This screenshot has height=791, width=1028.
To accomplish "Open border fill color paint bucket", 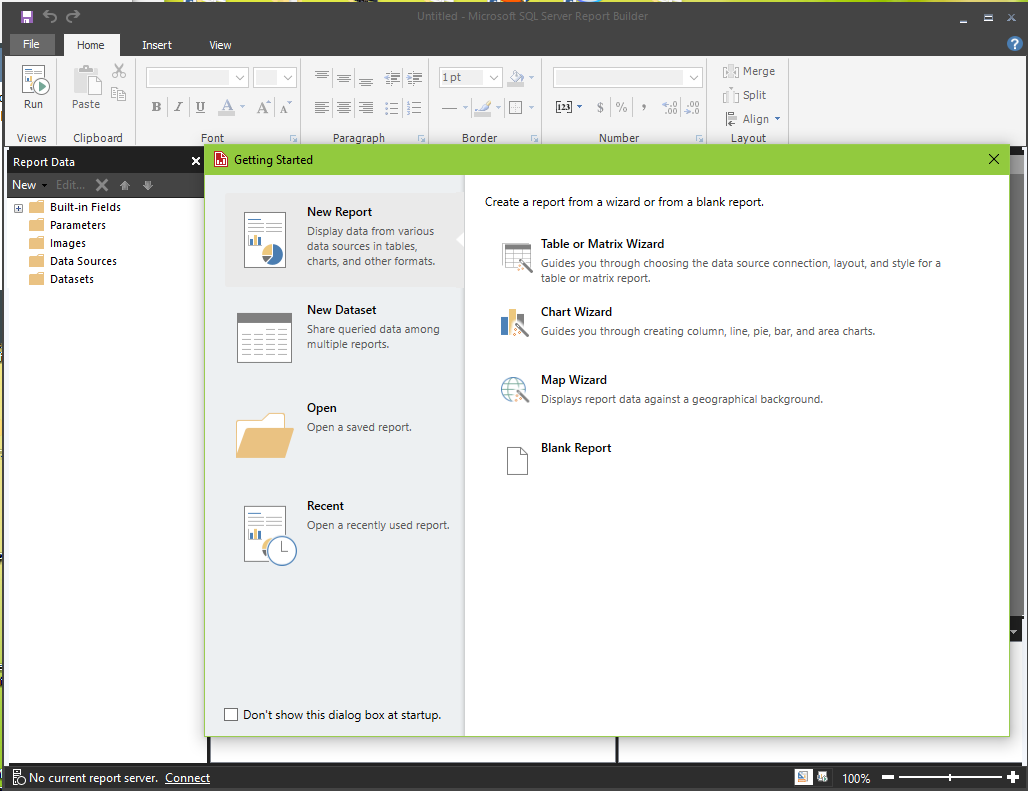I will pos(517,77).
